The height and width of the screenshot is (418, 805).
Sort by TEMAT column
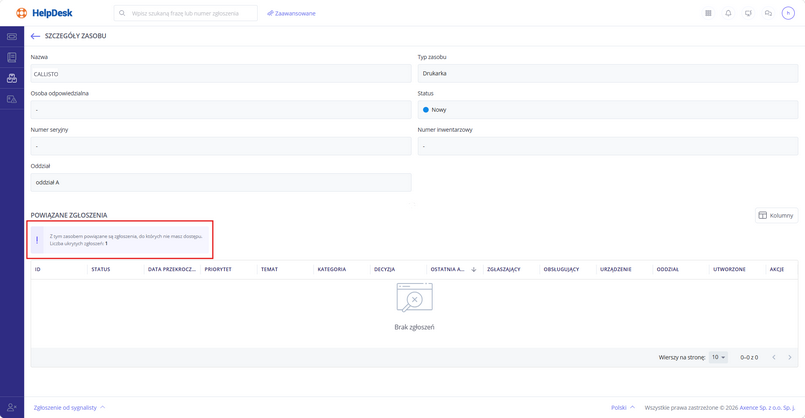pos(269,269)
